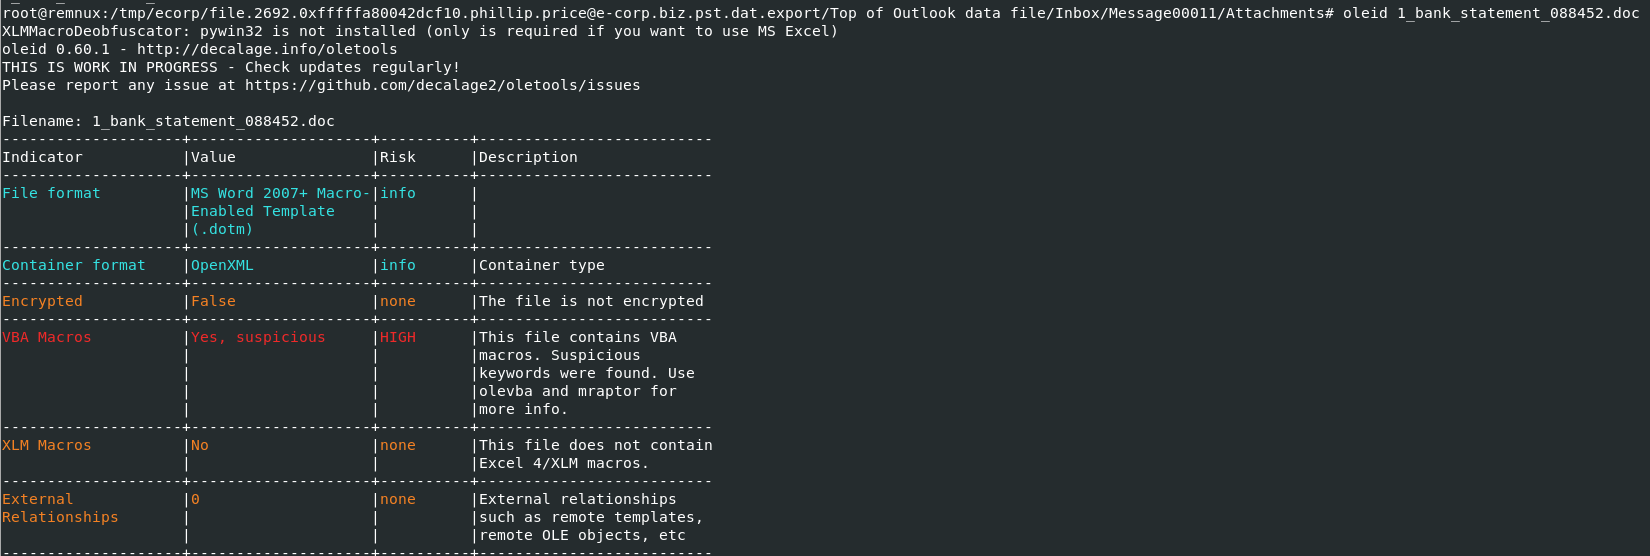Click the 'OpenXML' value

tap(222, 265)
